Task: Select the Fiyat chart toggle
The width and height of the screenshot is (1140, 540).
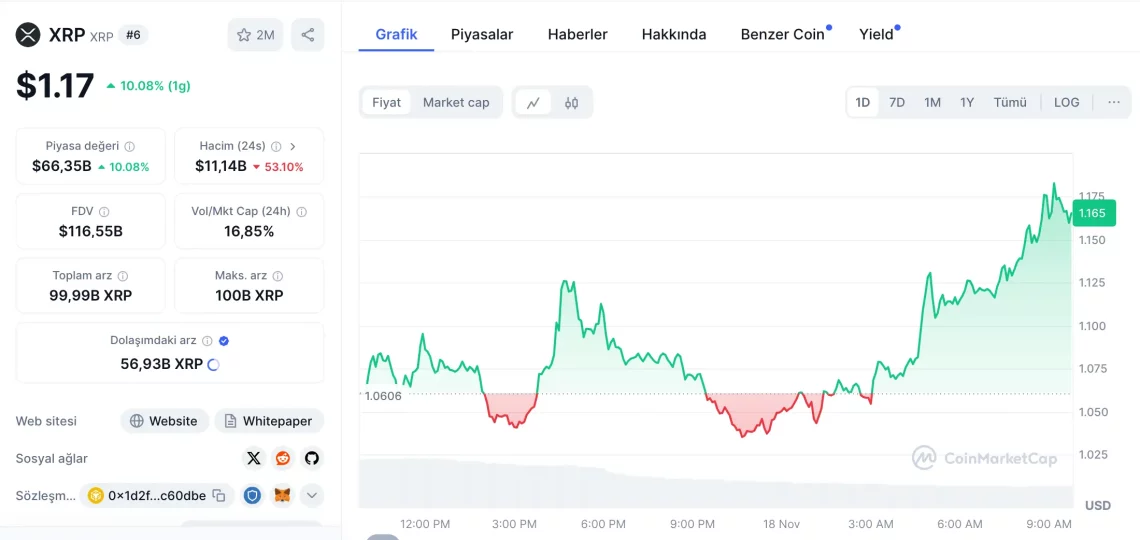Action: [x=386, y=102]
